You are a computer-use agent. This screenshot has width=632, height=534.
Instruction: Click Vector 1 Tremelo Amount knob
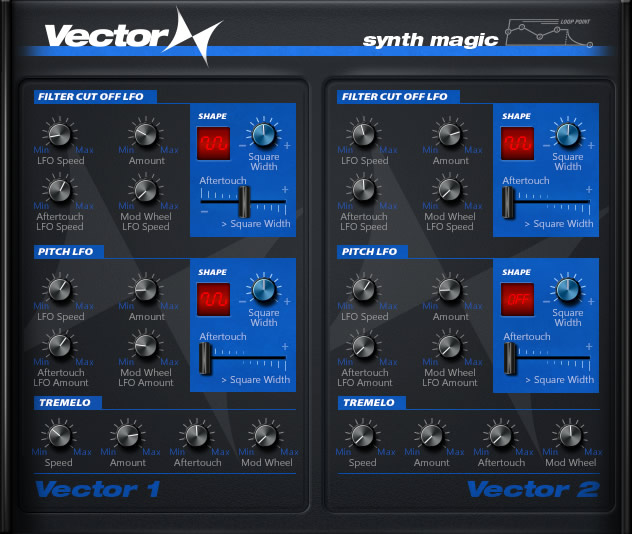(x=128, y=436)
